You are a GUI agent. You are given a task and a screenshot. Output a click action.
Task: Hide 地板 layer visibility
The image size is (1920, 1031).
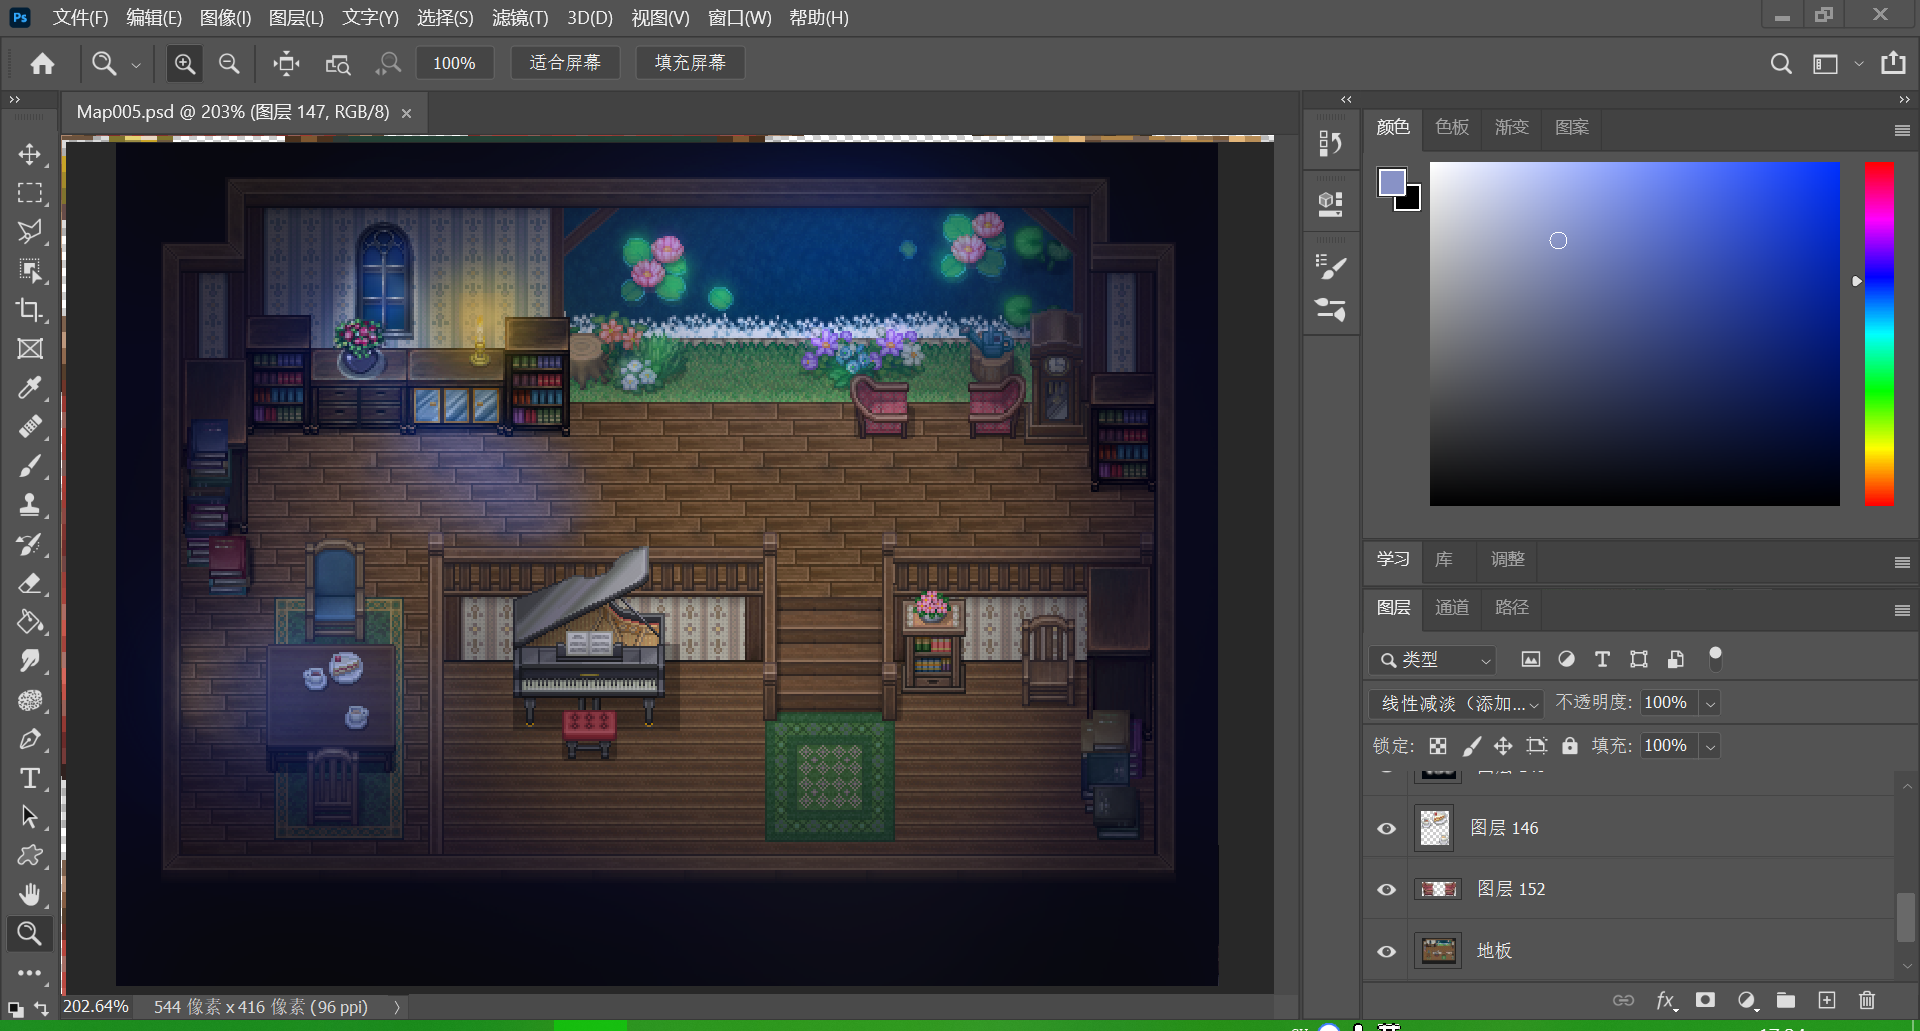pyautogui.click(x=1386, y=951)
